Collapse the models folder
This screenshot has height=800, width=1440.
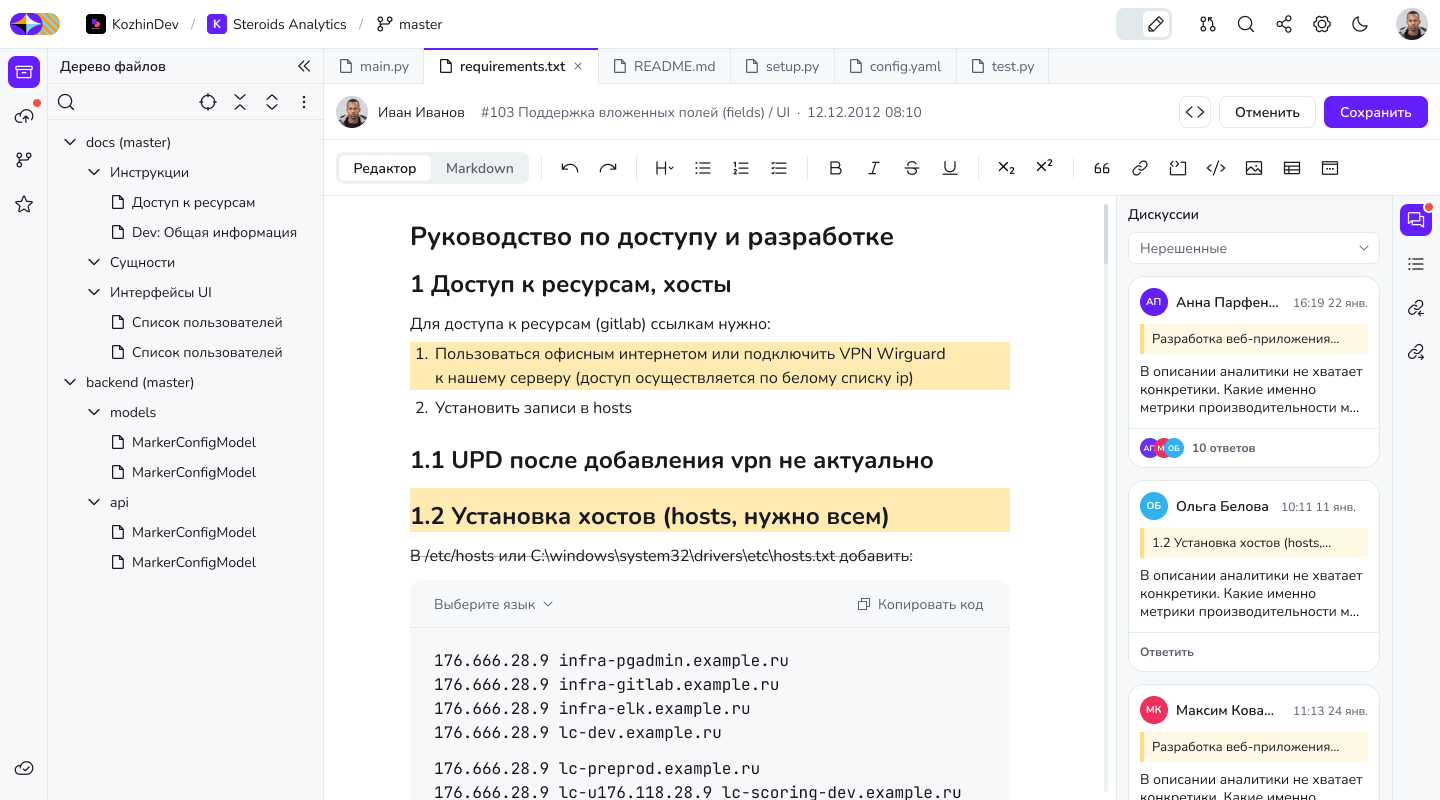94,412
